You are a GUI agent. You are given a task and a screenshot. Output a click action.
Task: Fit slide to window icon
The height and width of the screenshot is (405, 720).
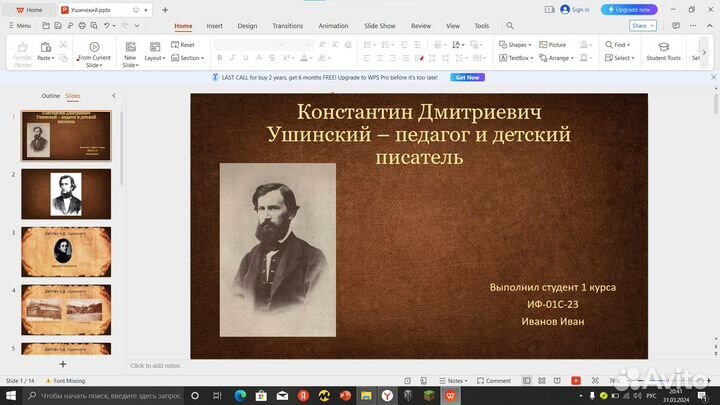click(x=595, y=381)
